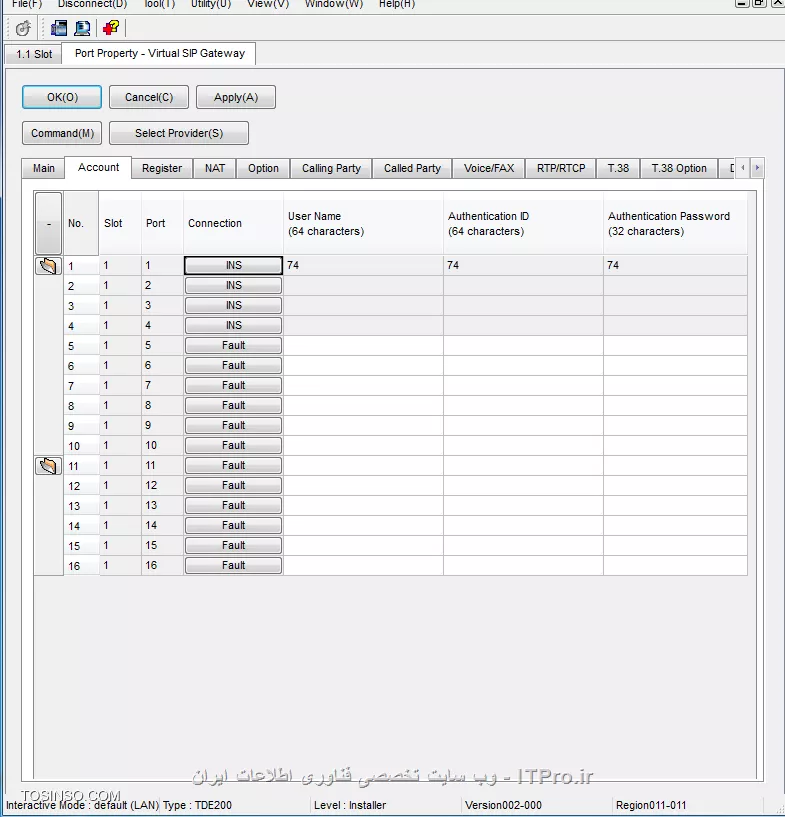This screenshot has width=785, height=817.
Task: Click INS connection button for port 1
Action: point(233,265)
